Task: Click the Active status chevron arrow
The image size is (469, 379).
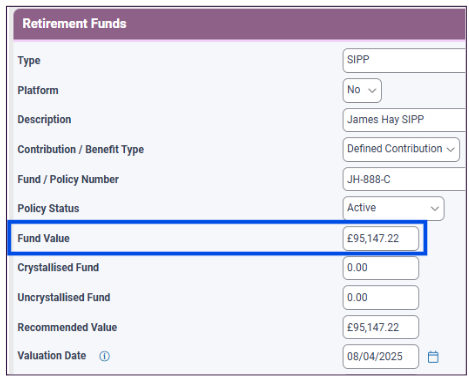Action: (x=435, y=209)
